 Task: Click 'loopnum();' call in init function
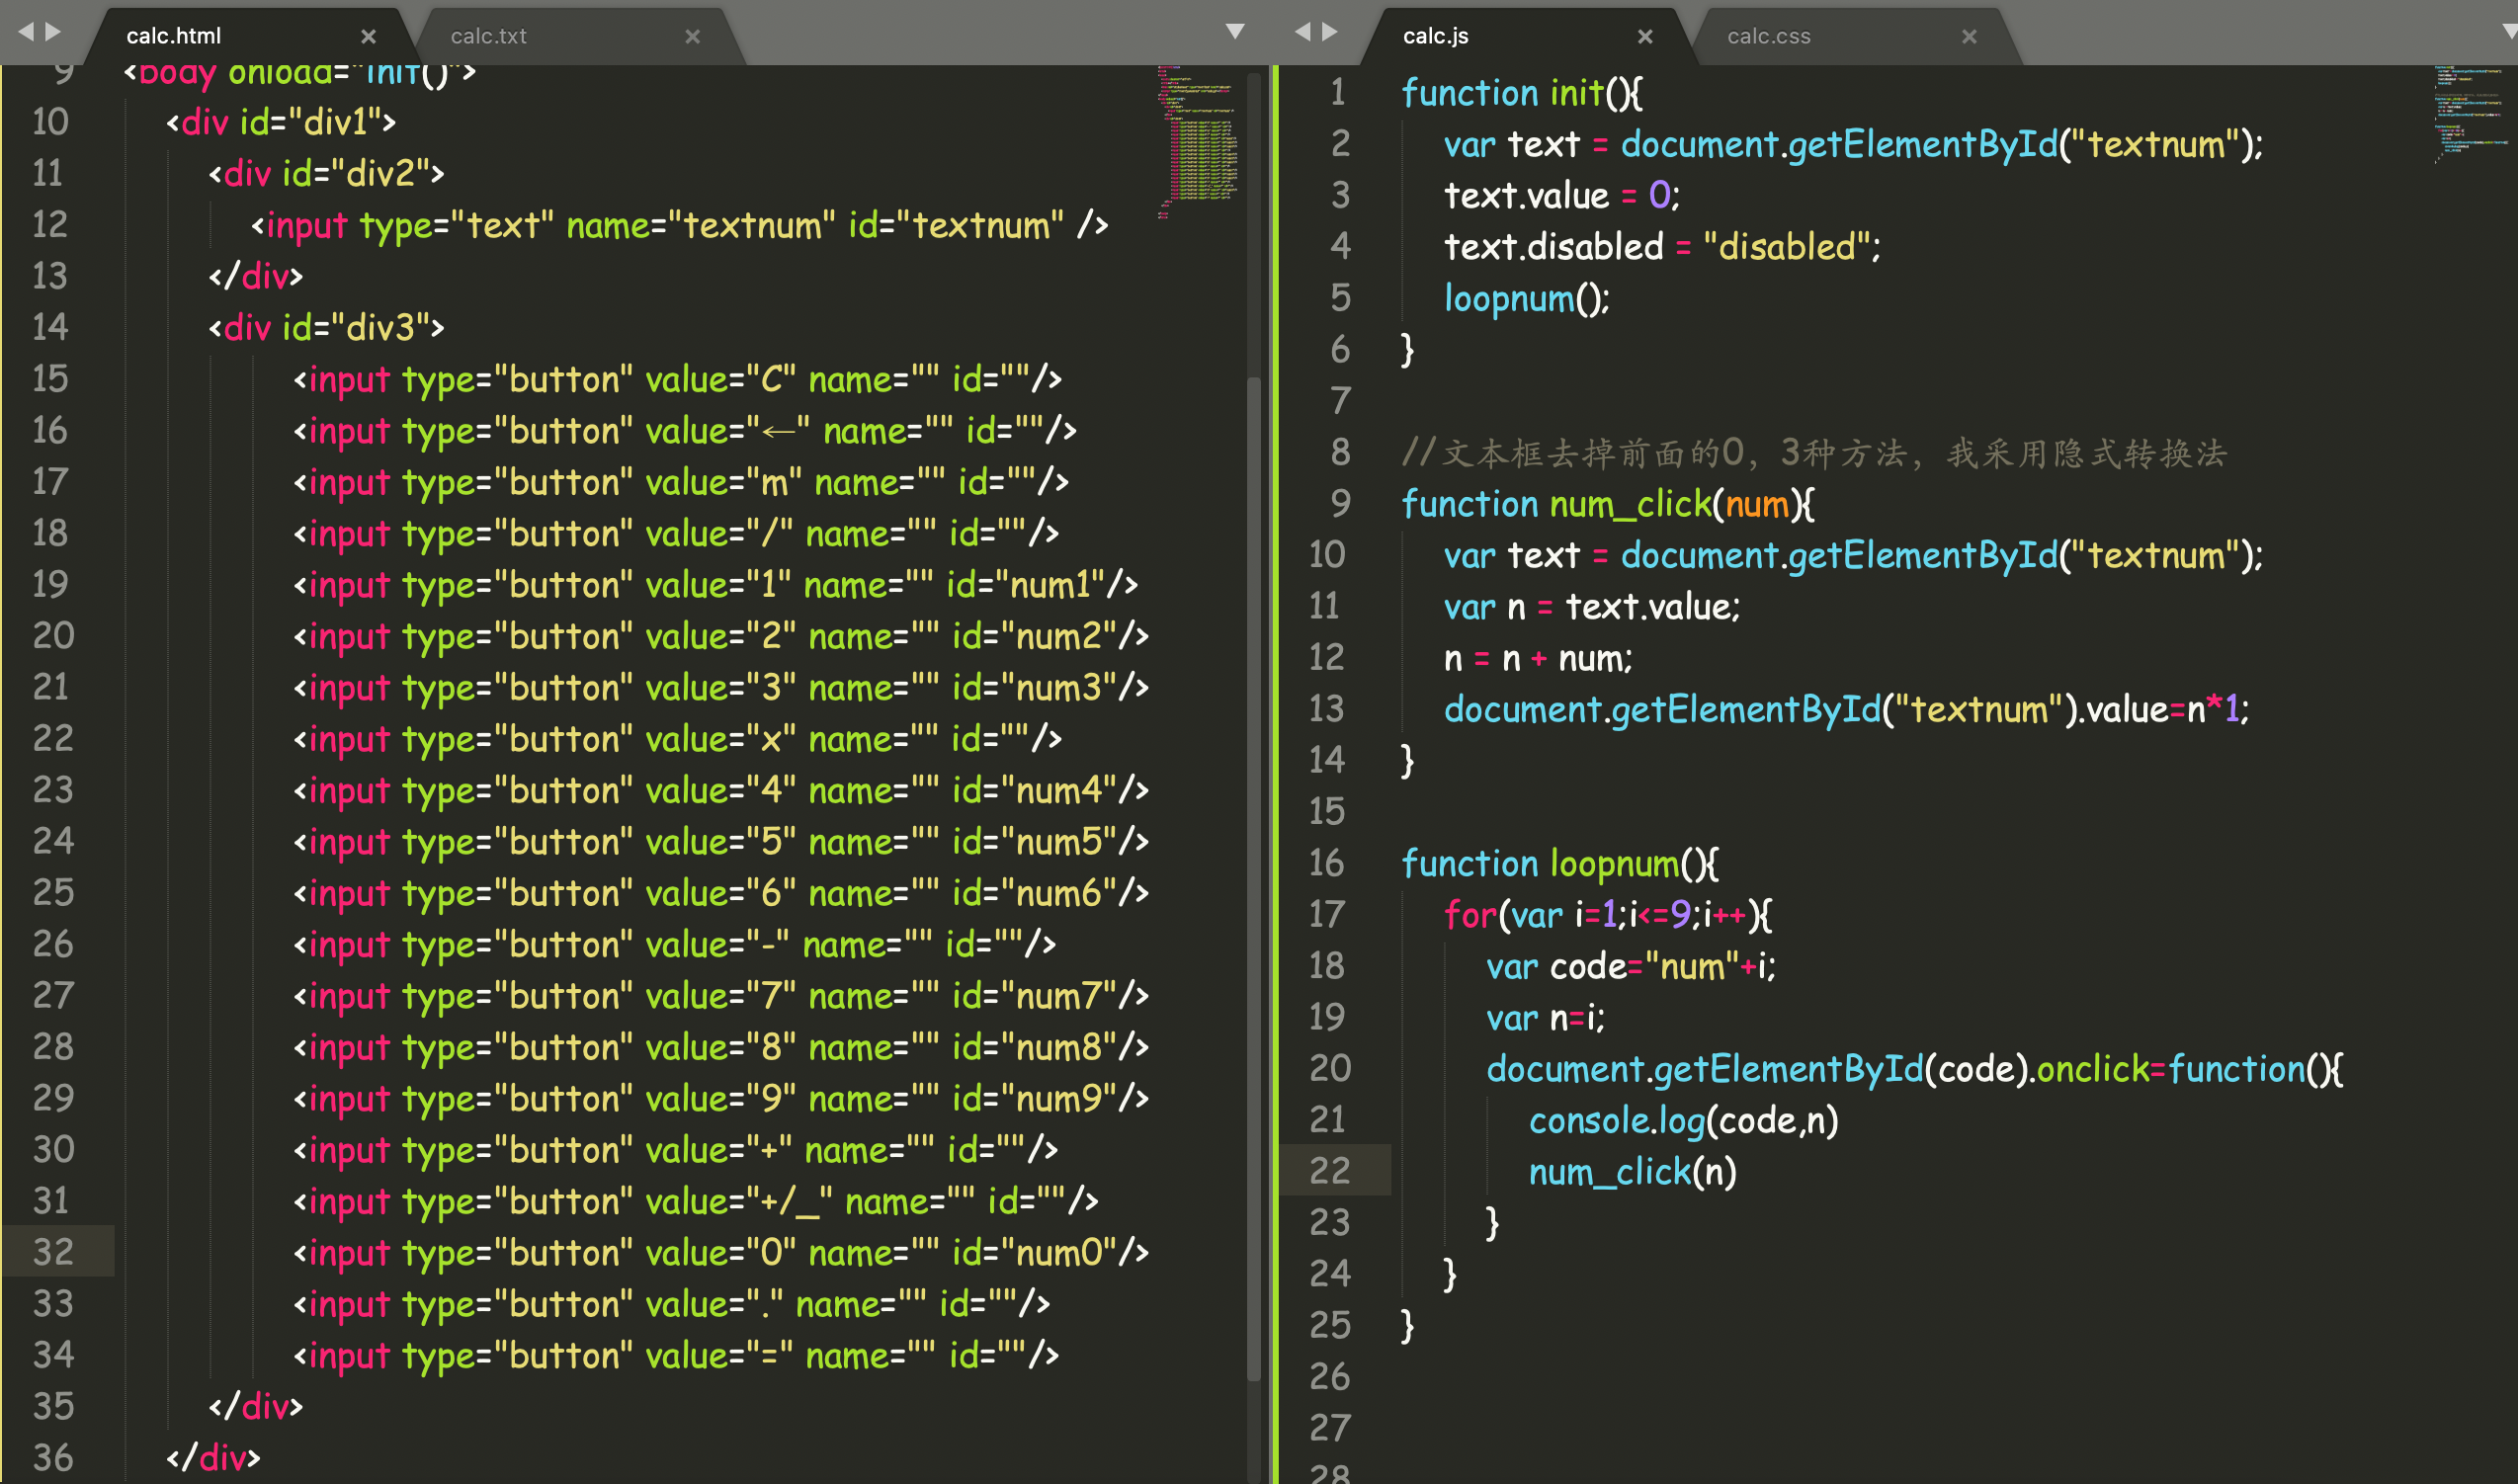[x=1526, y=298]
